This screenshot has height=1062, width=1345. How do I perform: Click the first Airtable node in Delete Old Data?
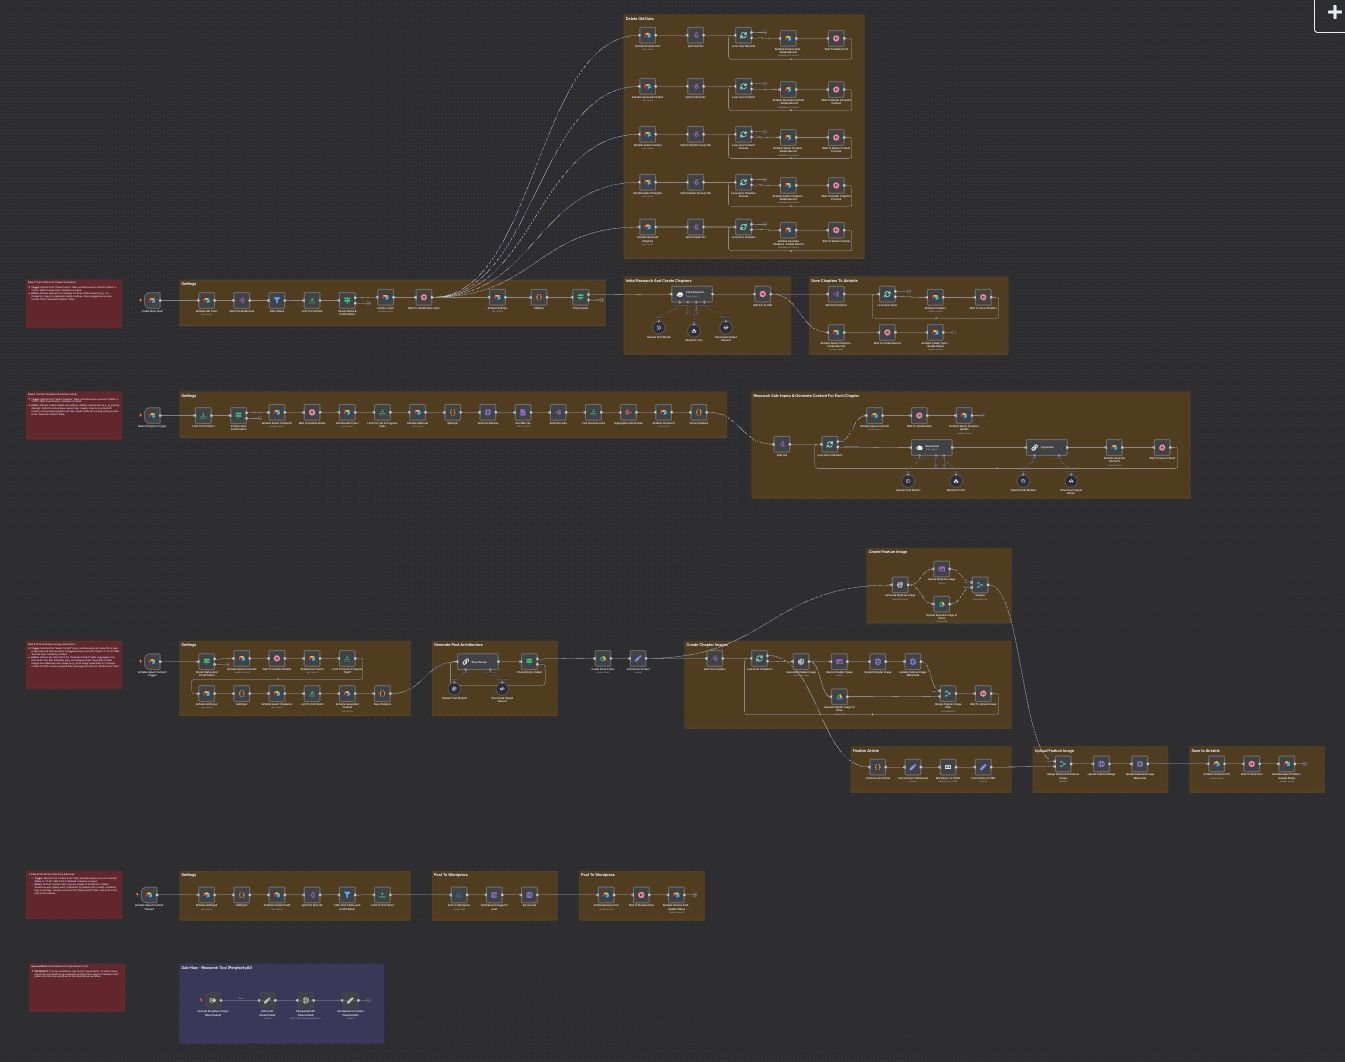point(647,35)
